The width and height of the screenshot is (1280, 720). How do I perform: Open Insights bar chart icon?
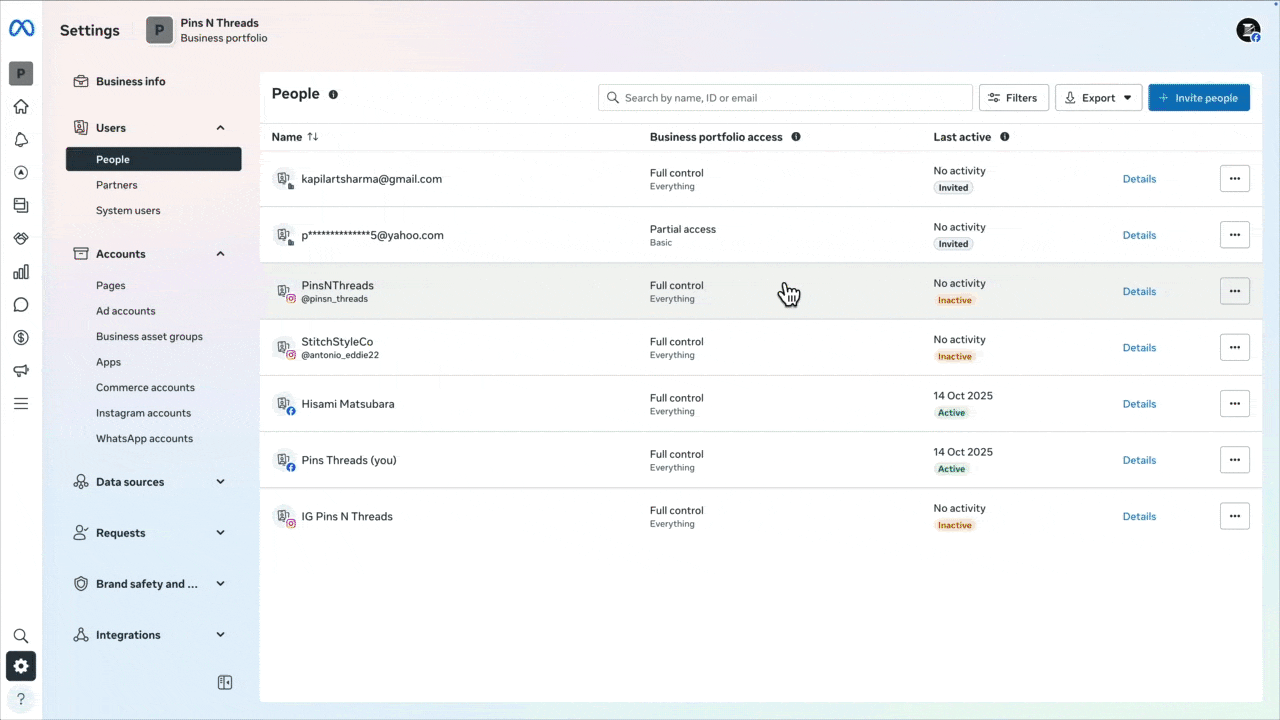[x=21, y=272]
